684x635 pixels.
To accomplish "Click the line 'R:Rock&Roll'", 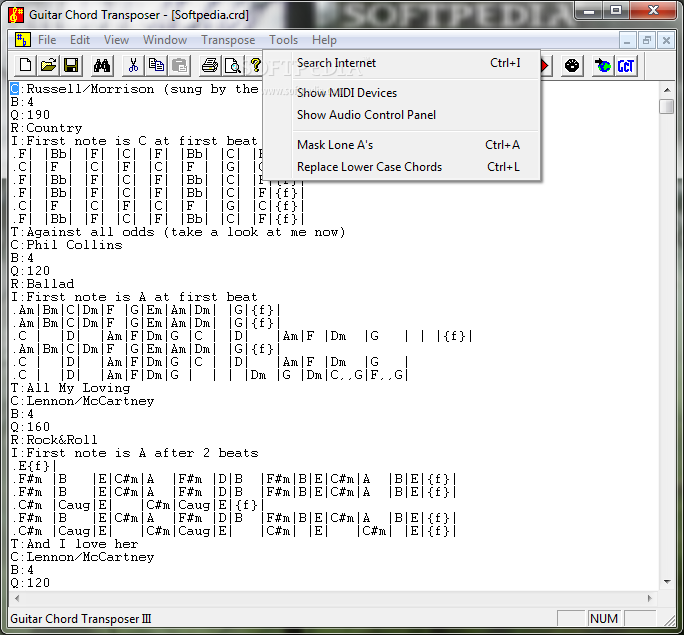I will coord(54,440).
